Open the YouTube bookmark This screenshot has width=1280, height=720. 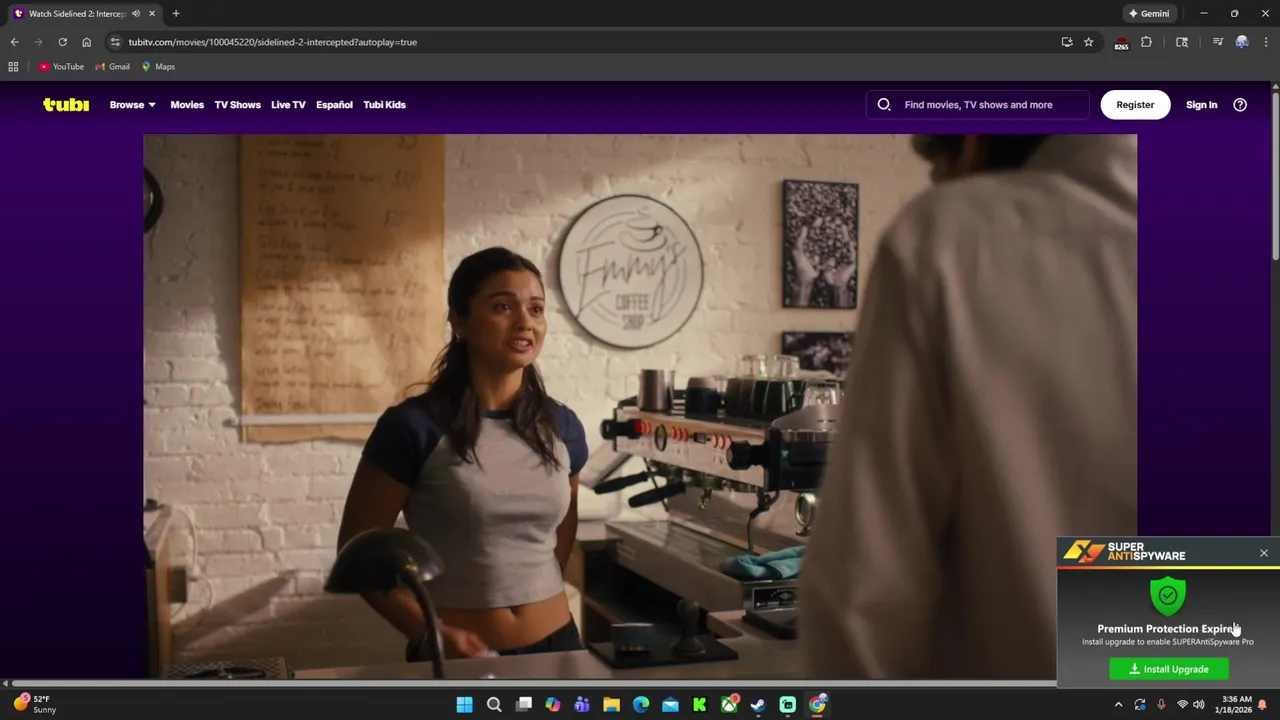[61, 66]
